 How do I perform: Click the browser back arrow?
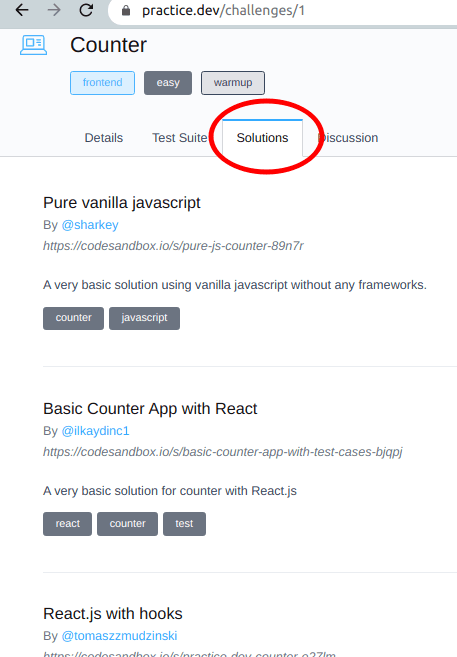pos(22,10)
